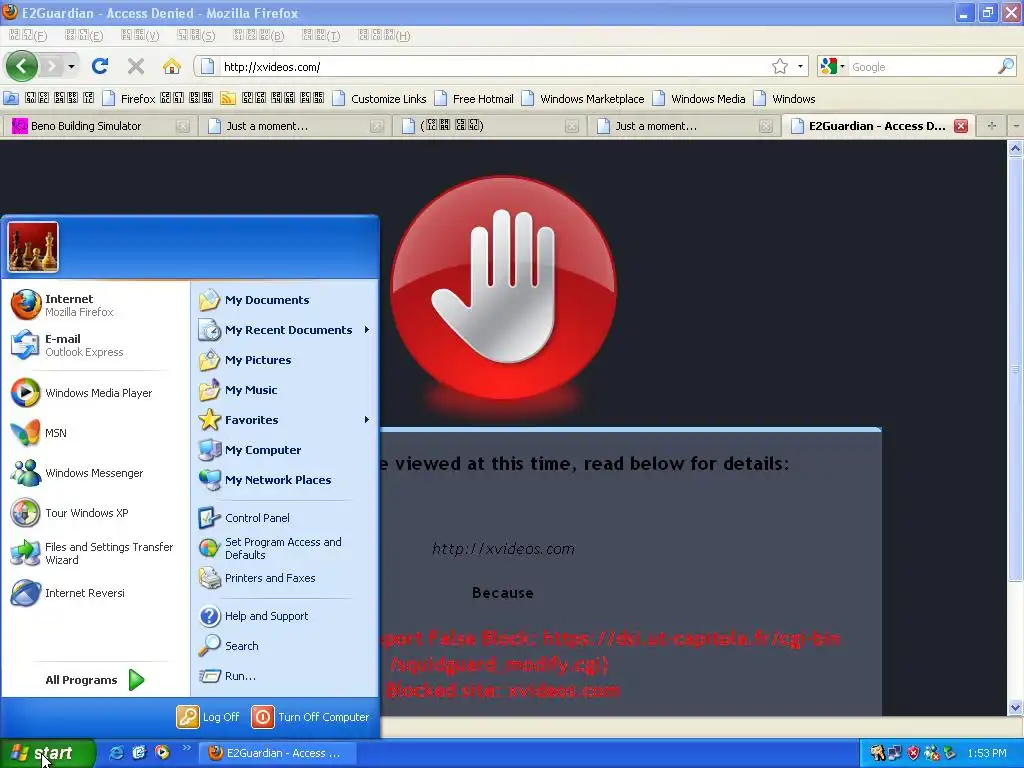Expand All Programs
This screenshot has height=768, width=1024.
(95, 680)
